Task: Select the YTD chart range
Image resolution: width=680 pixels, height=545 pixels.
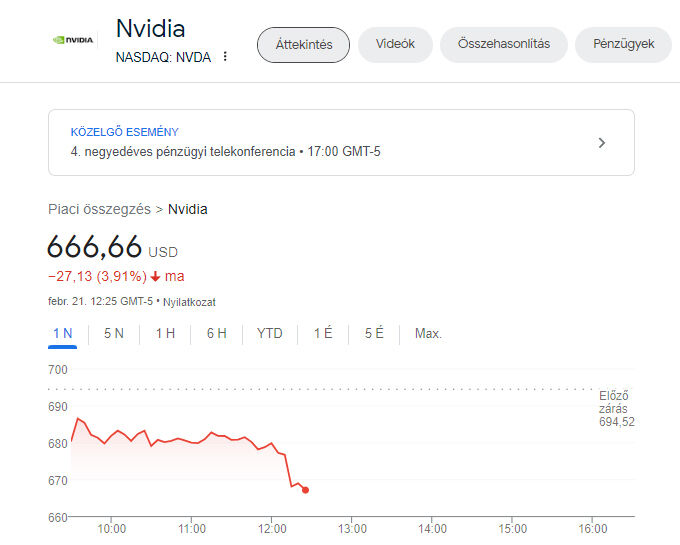Action: (x=269, y=333)
